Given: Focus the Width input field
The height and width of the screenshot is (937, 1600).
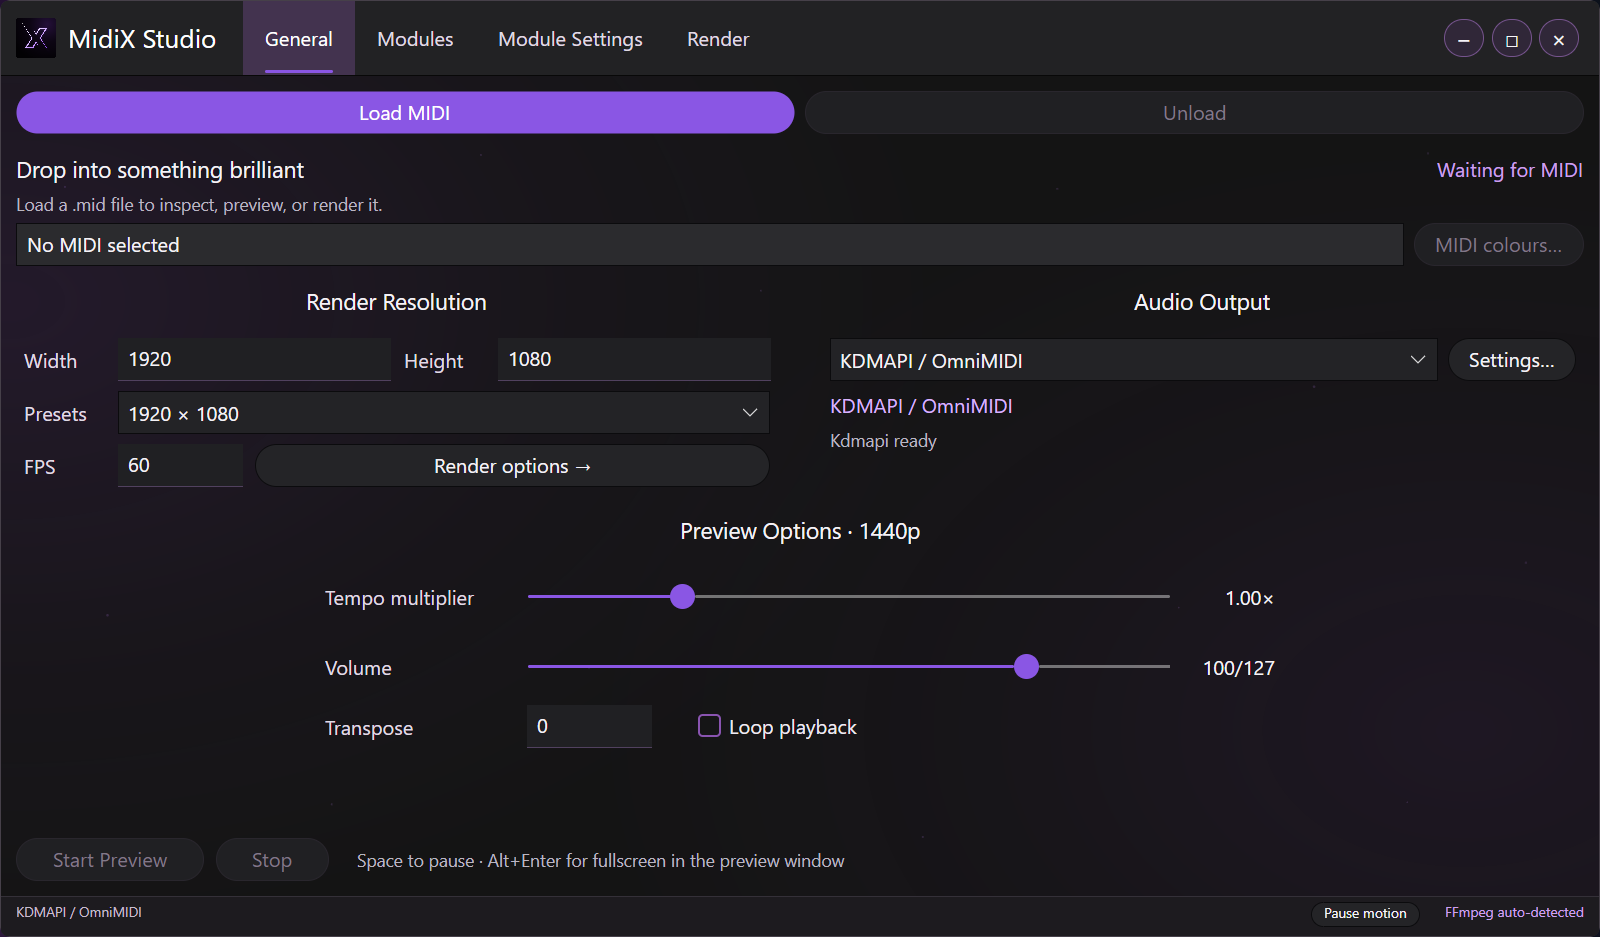Looking at the screenshot, I should [x=254, y=359].
